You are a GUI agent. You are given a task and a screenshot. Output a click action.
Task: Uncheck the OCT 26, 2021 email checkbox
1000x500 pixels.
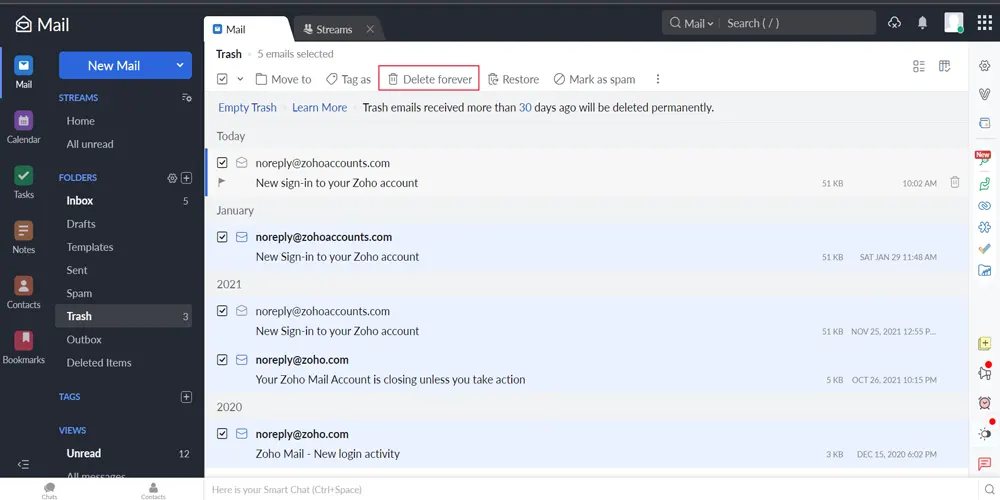222,360
